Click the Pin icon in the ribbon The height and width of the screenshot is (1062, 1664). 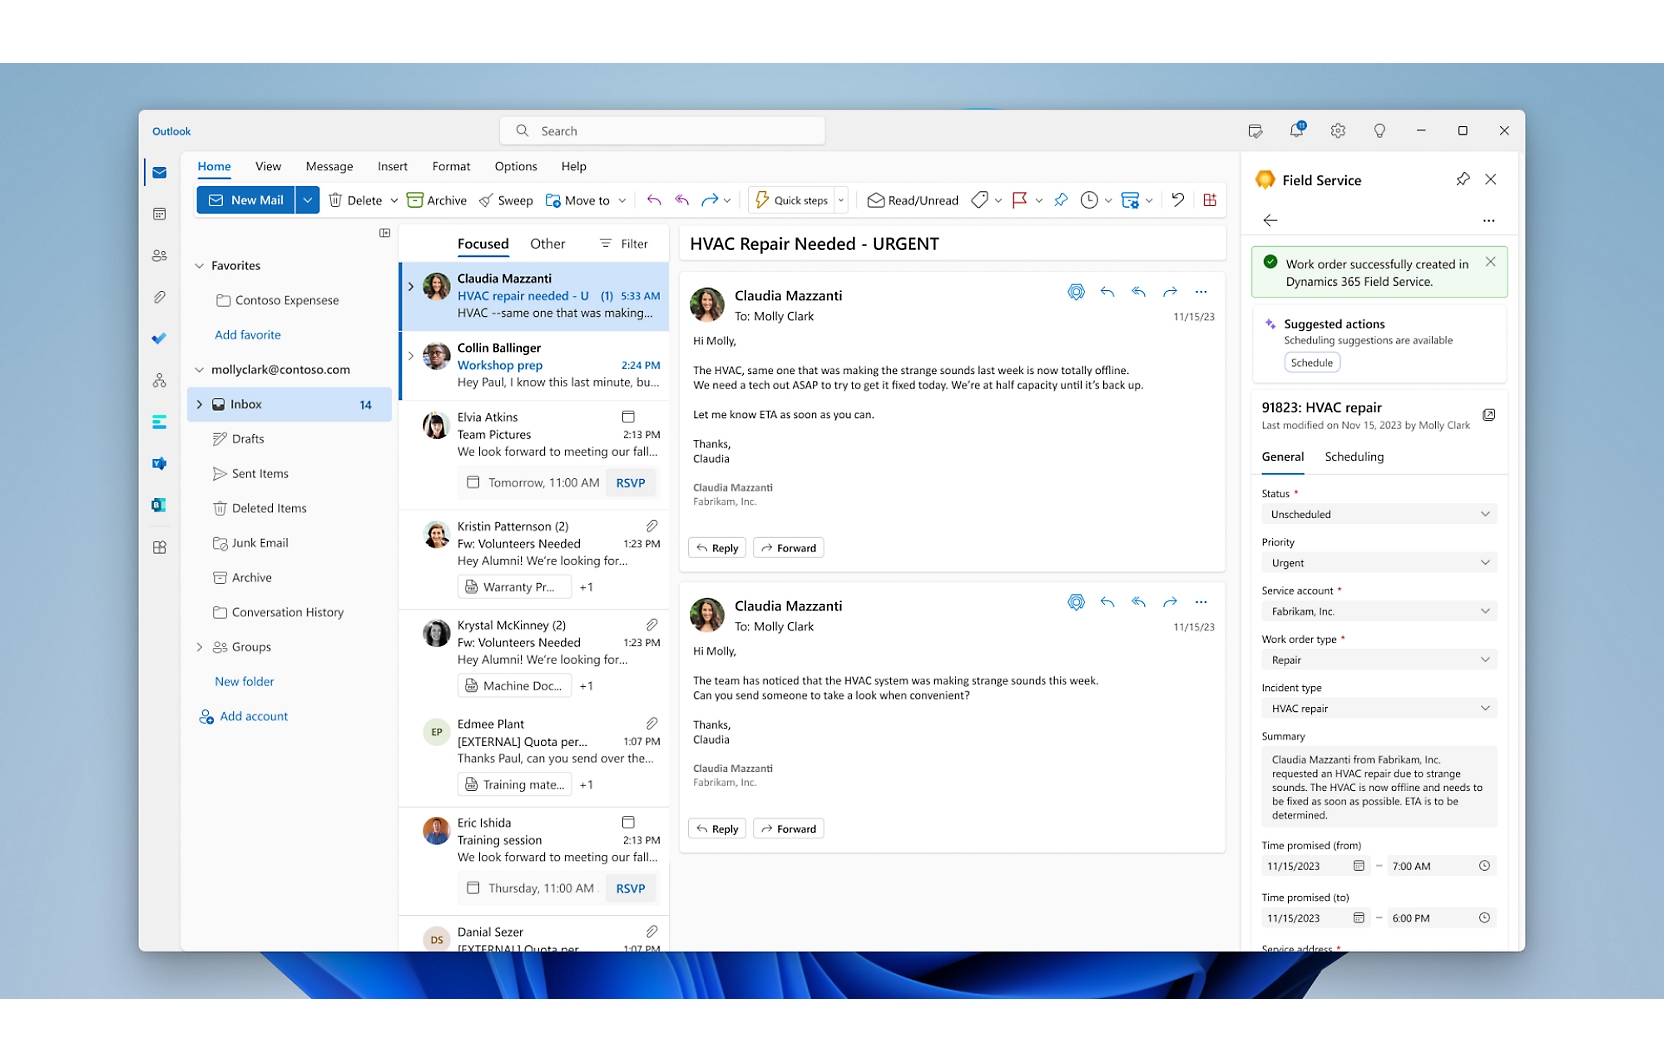[x=1061, y=200]
